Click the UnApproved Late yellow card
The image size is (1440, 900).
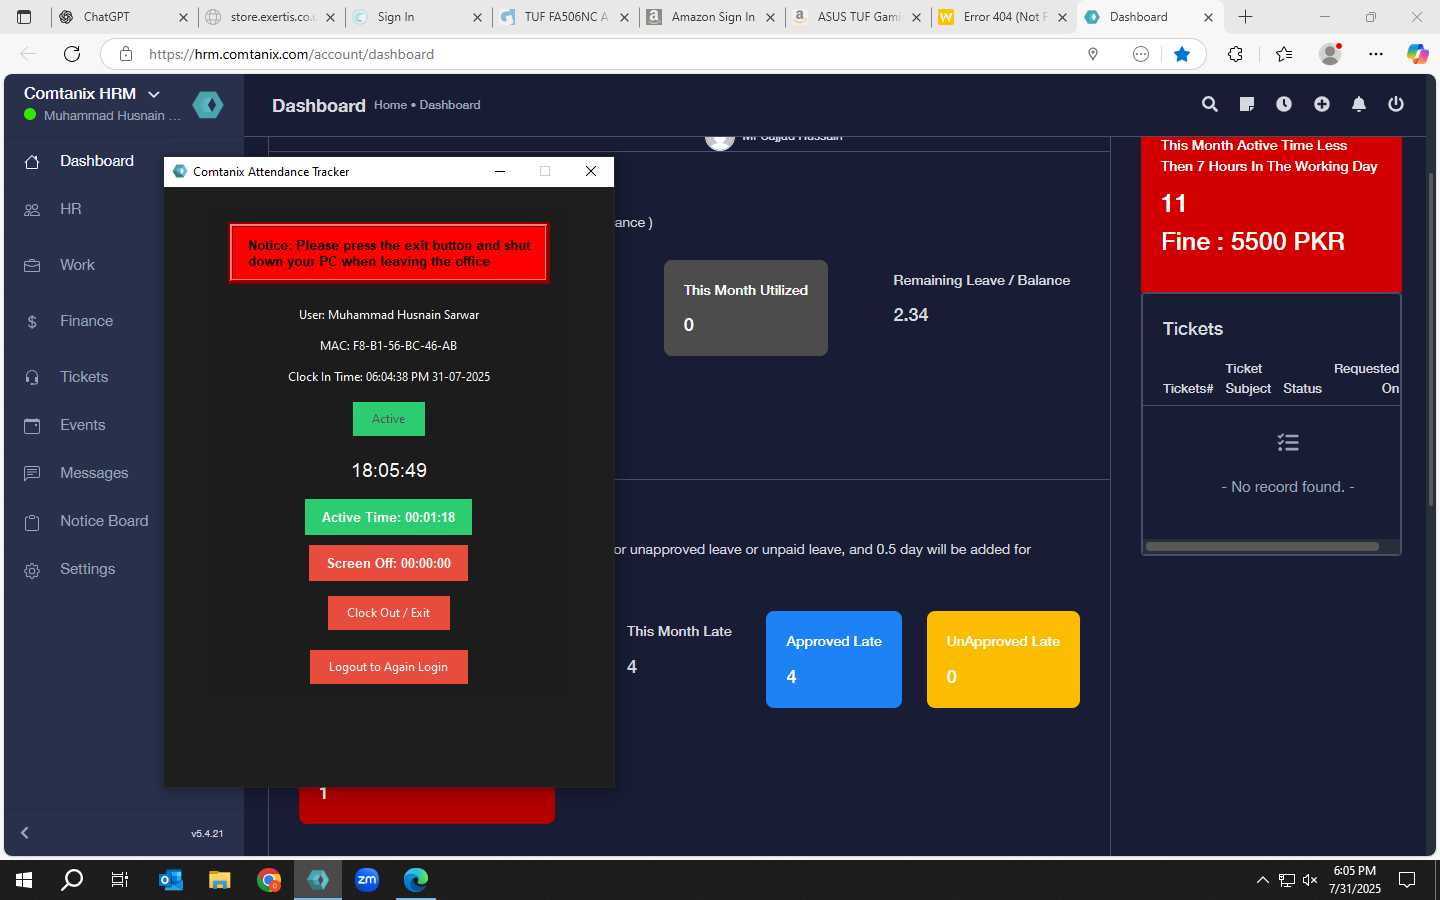(1003, 659)
